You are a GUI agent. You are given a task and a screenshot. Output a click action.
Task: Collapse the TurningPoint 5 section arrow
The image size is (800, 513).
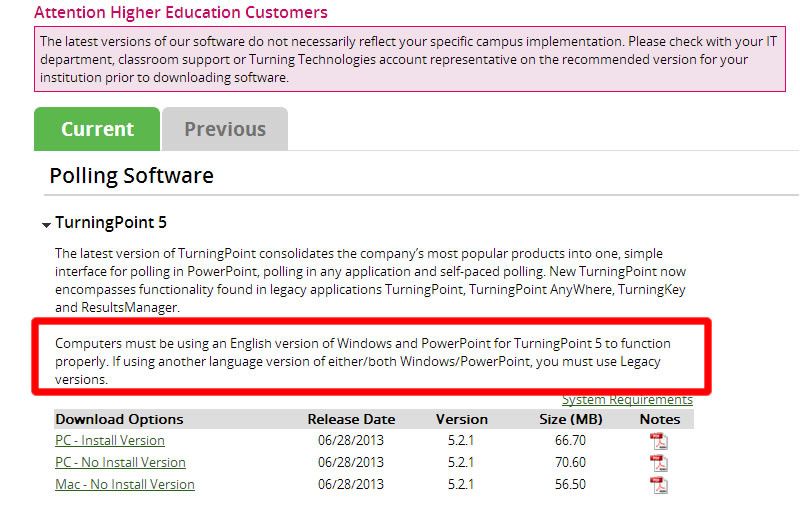pos(46,224)
